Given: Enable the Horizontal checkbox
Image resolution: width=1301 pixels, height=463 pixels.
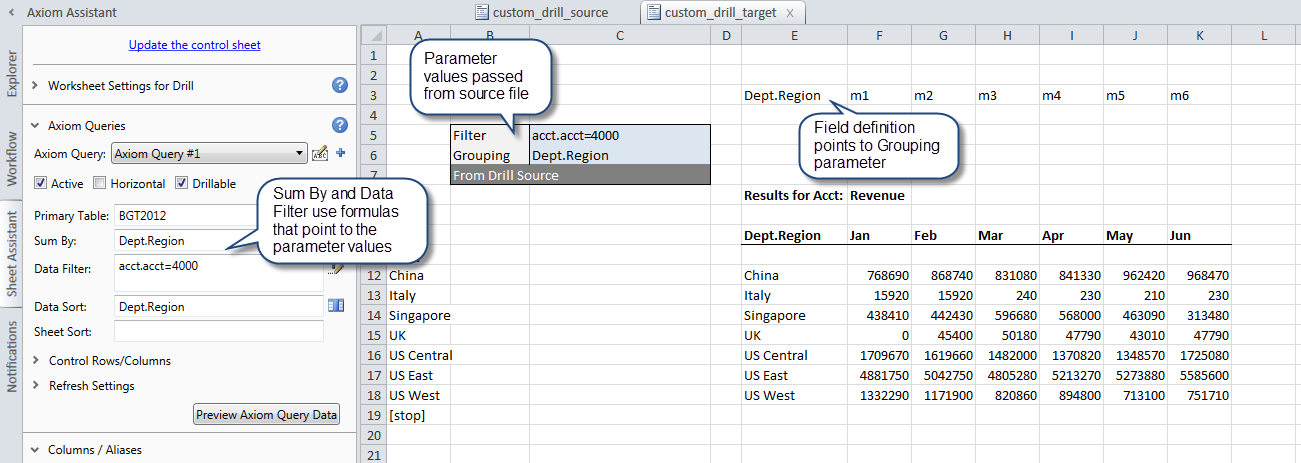Looking at the screenshot, I should [x=100, y=184].
